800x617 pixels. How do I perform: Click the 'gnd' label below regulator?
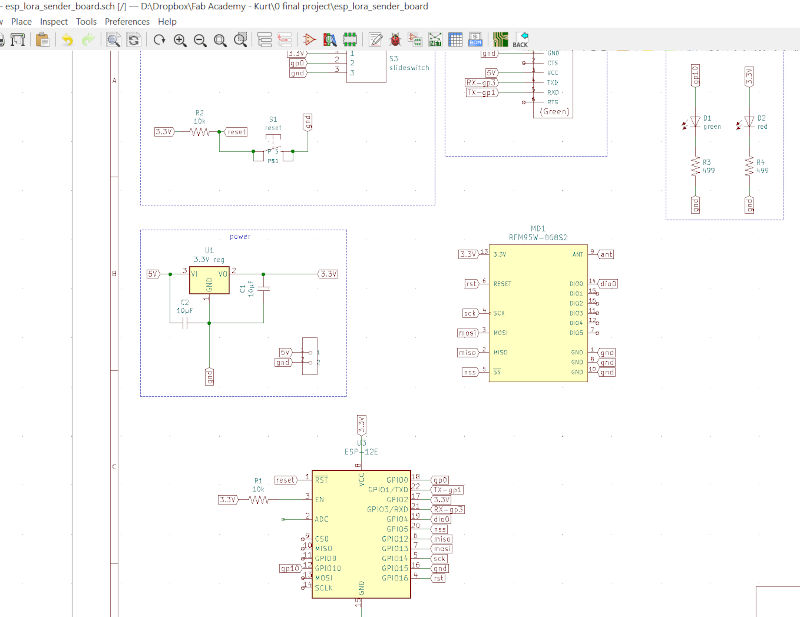(209, 377)
